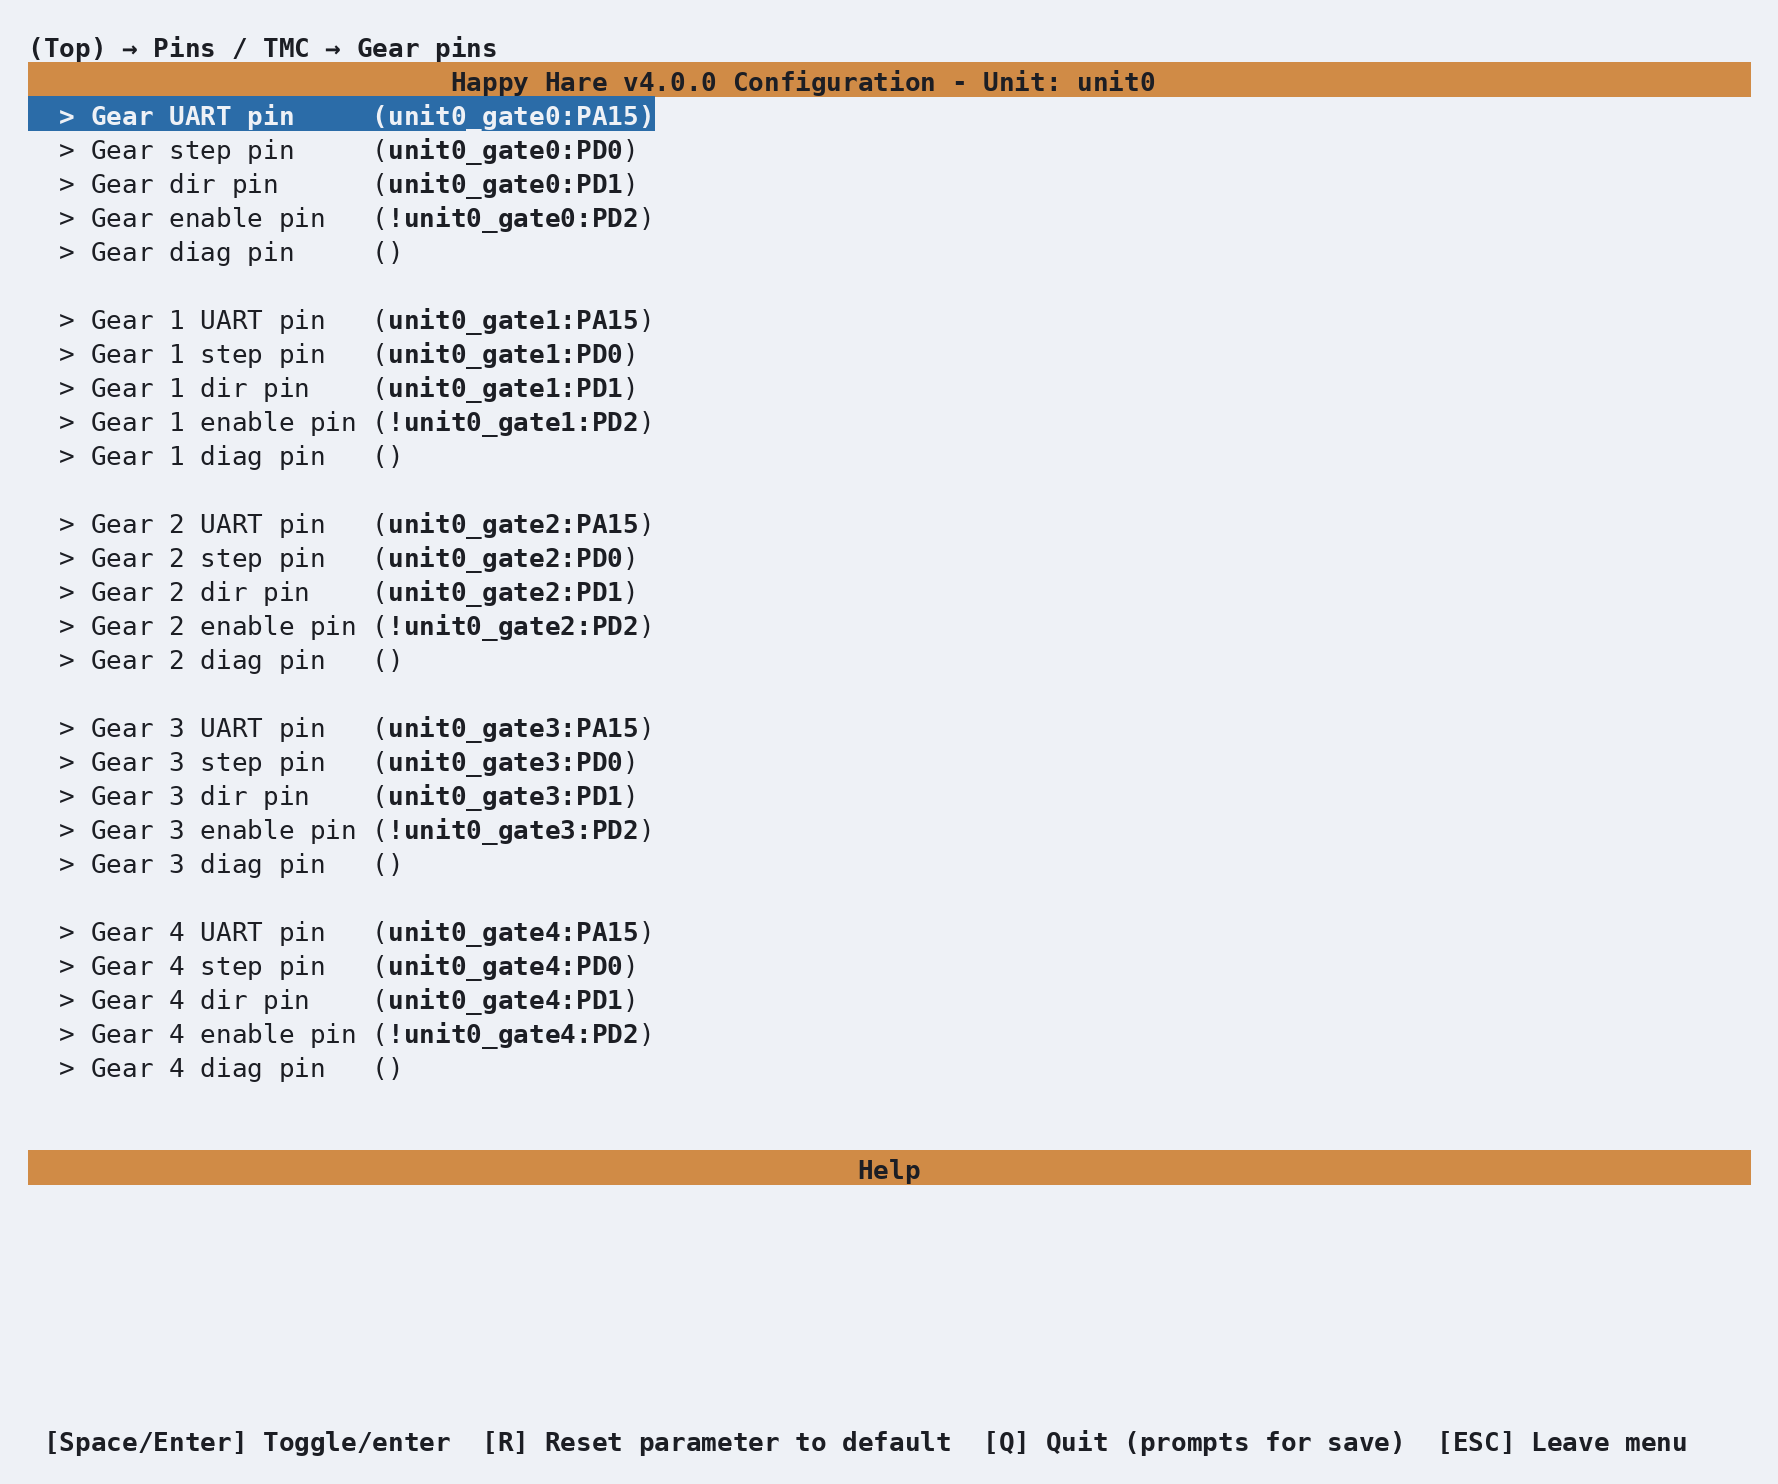Image resolution: width=1778 pixels, height=1484 pixels.
Task: Choose the Gear 4 enable pin row
Action: (x=355, y=1034)
